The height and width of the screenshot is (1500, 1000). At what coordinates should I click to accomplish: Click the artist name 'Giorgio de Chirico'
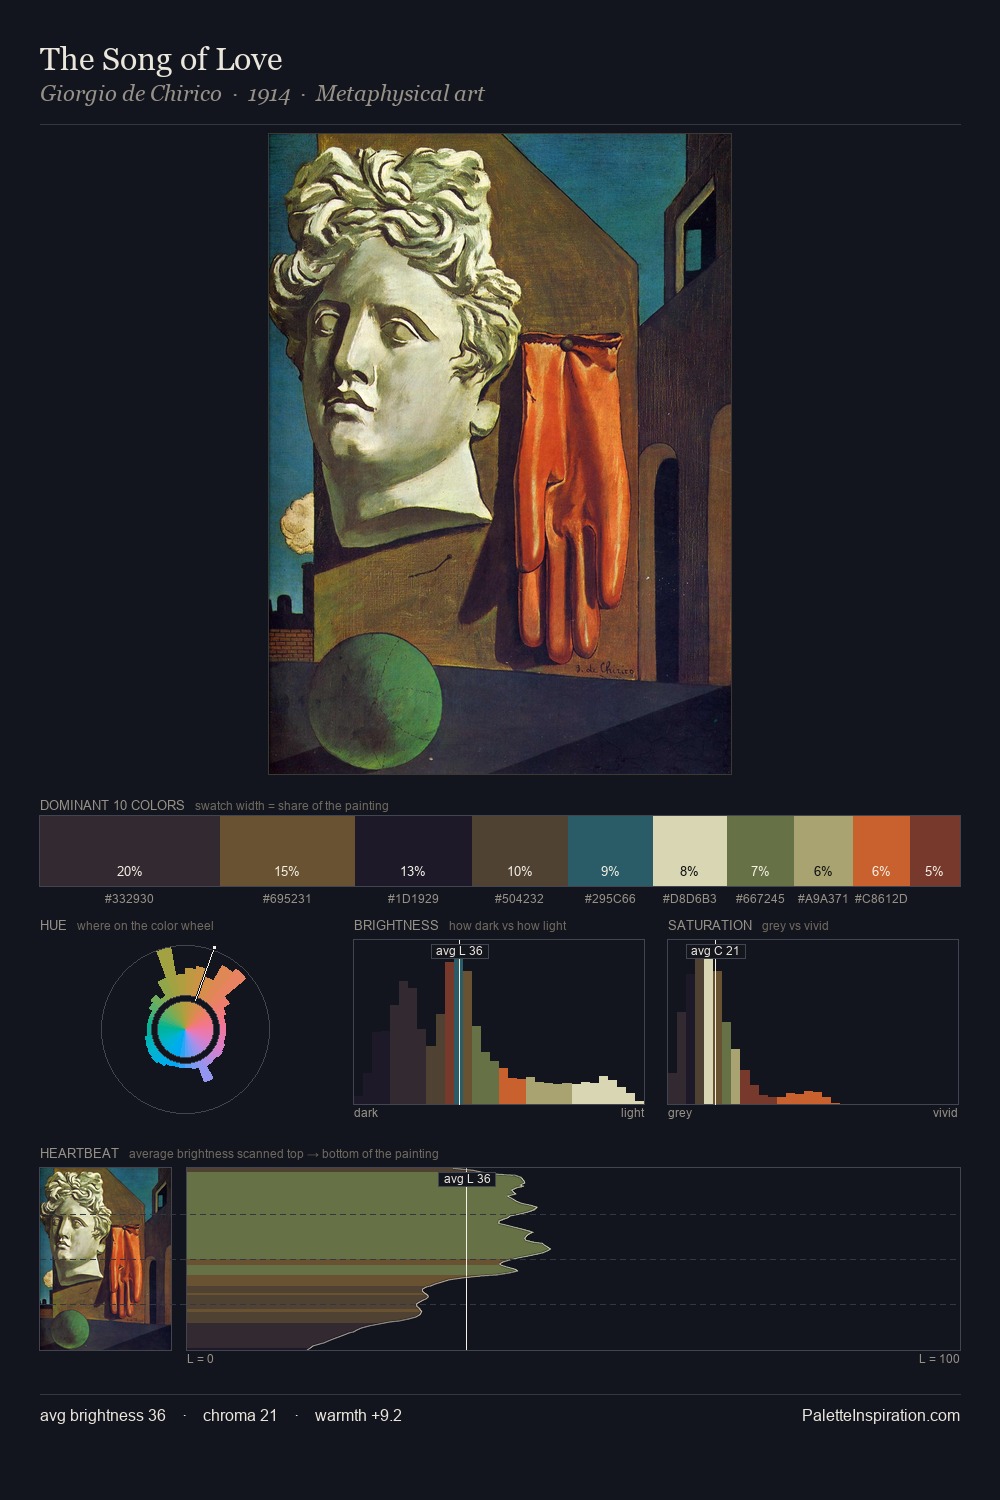tap(131, 94)
